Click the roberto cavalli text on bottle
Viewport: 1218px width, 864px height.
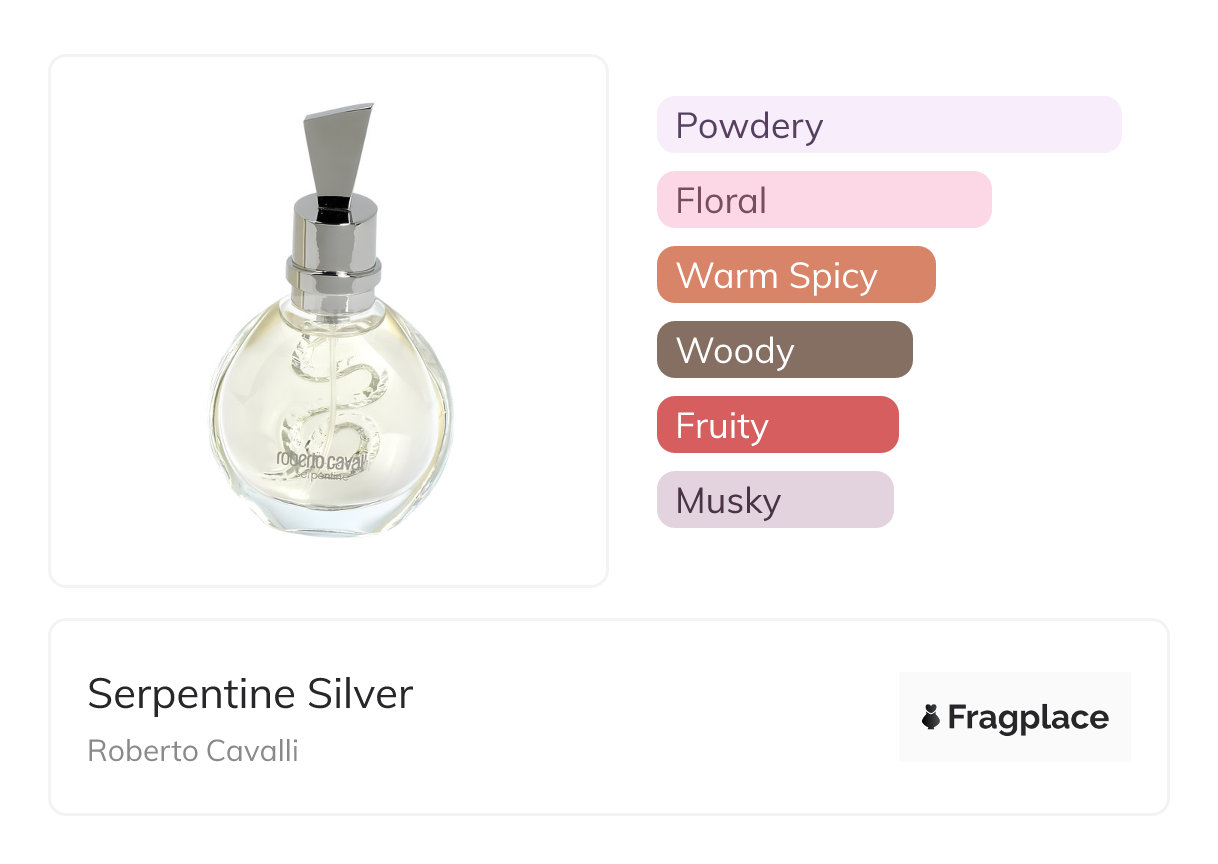coord(322,461)
